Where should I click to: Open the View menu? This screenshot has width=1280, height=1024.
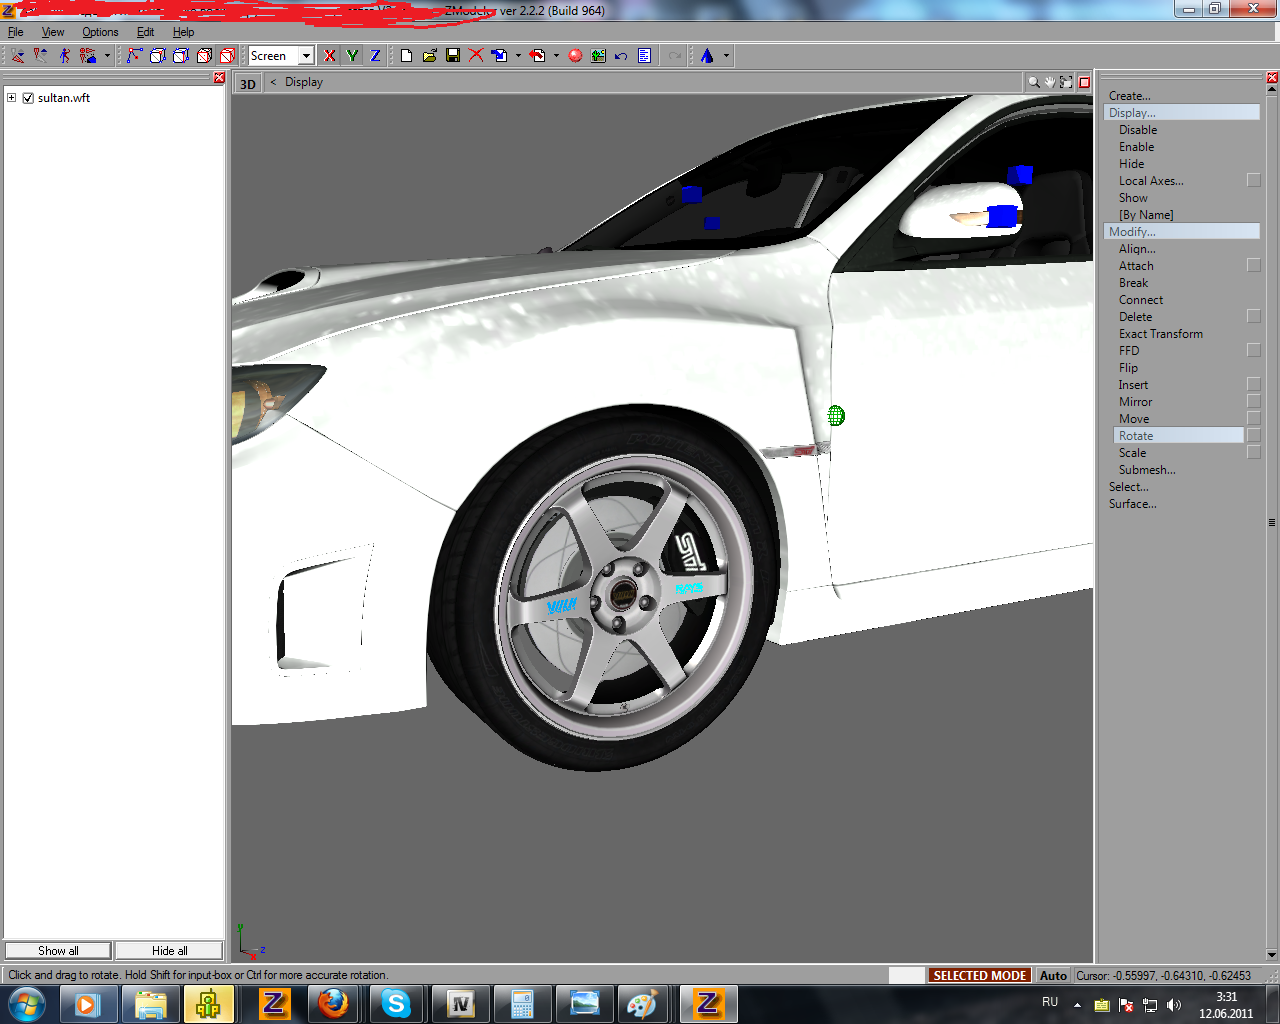53,32
